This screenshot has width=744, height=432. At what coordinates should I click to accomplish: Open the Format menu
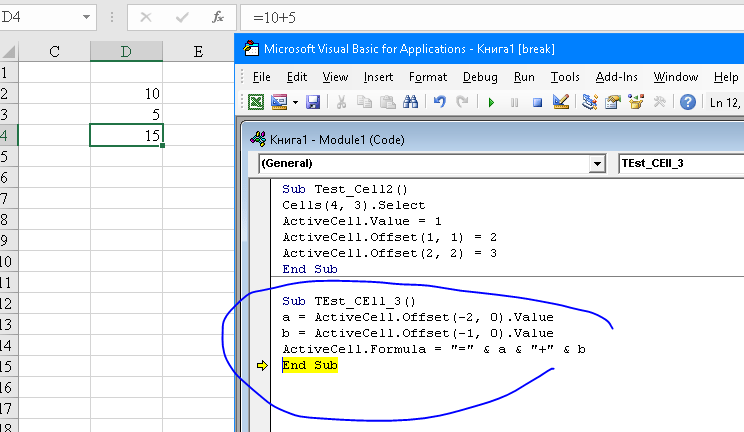click(428, 77)
